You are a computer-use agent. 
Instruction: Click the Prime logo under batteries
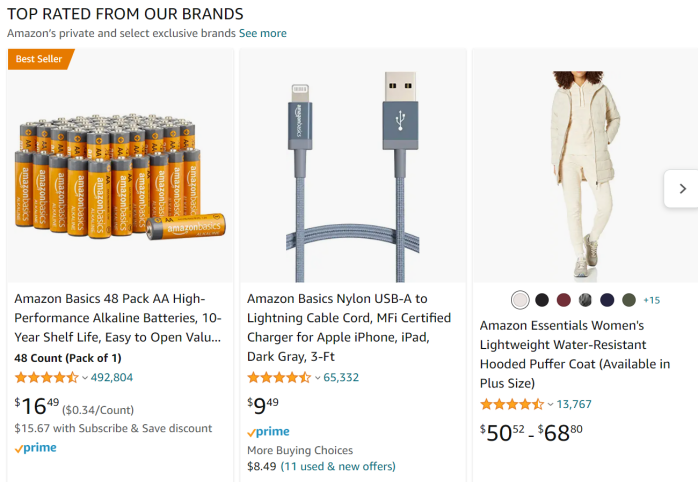(x=35, y=448)
